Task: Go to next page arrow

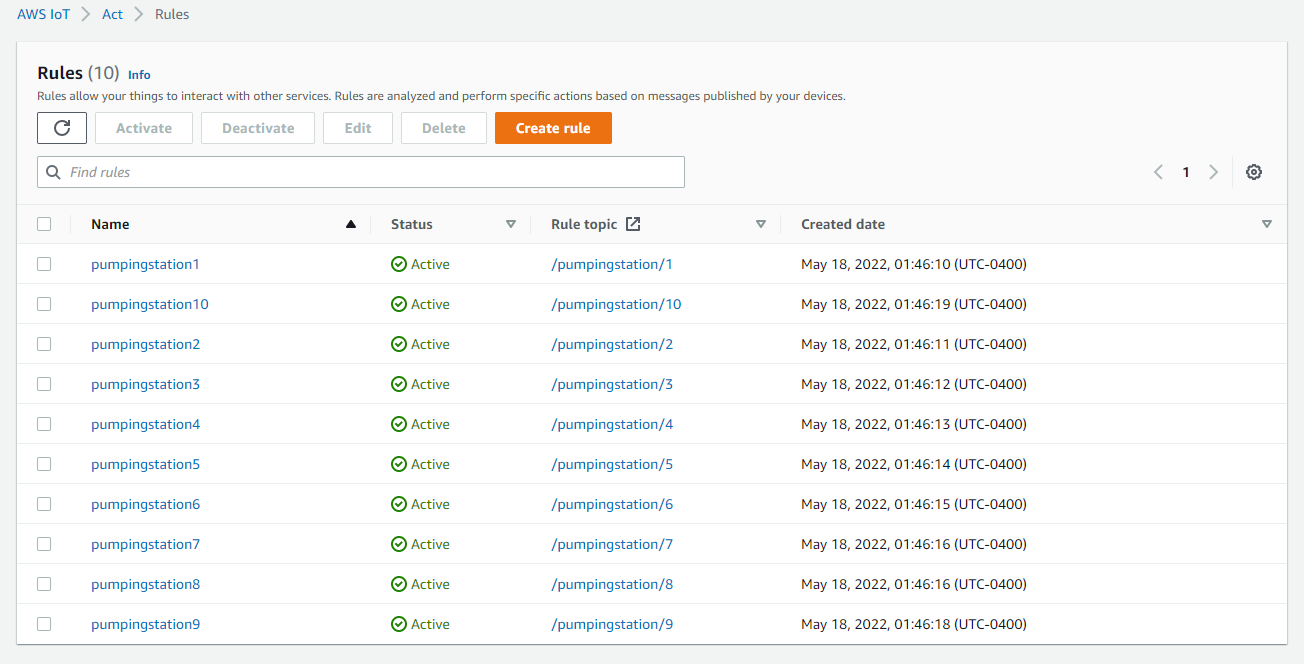Action: pyautogui.click(x=1213, y=172)
